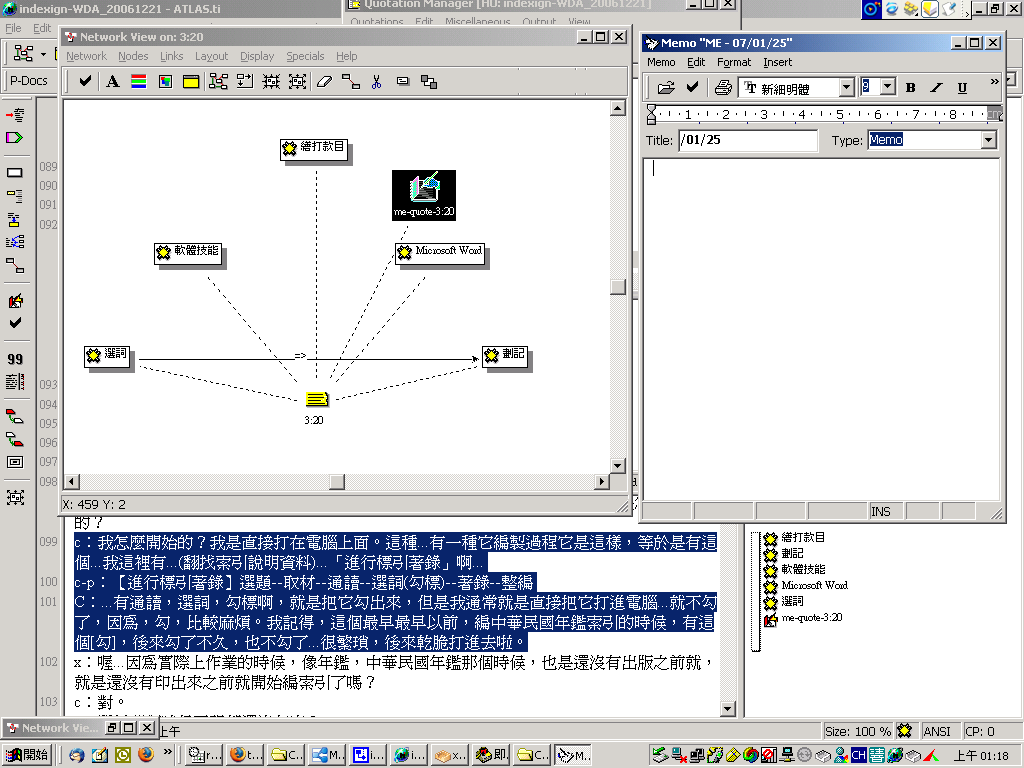The height and width of the screenshot is (768, 1024).
Task: Toggle italic formatting in Memo
Action: 936,87
